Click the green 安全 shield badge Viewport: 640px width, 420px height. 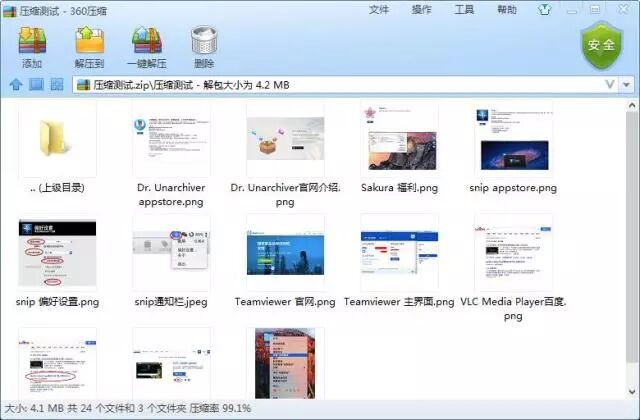[601, 45]
